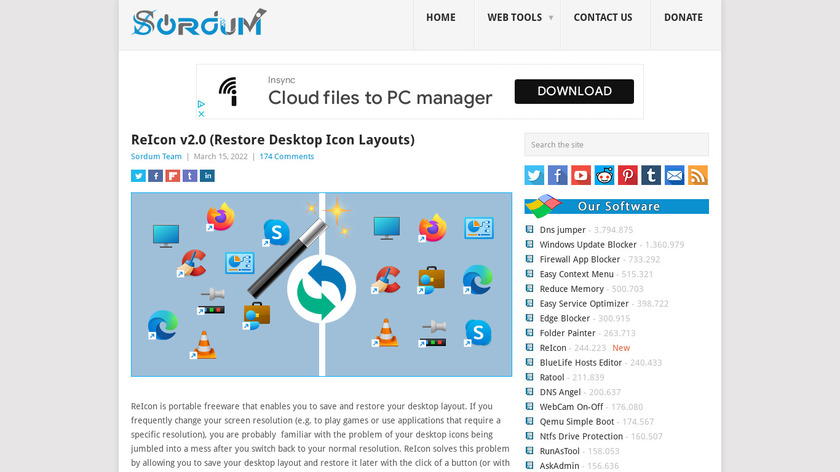Open the Folder Painter link

pyautogui.click(x=567, y=333)
